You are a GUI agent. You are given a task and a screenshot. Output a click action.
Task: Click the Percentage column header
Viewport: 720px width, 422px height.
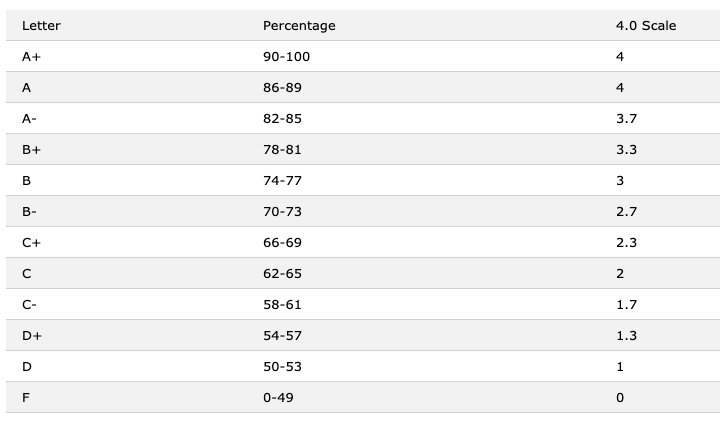click(299, 26)
